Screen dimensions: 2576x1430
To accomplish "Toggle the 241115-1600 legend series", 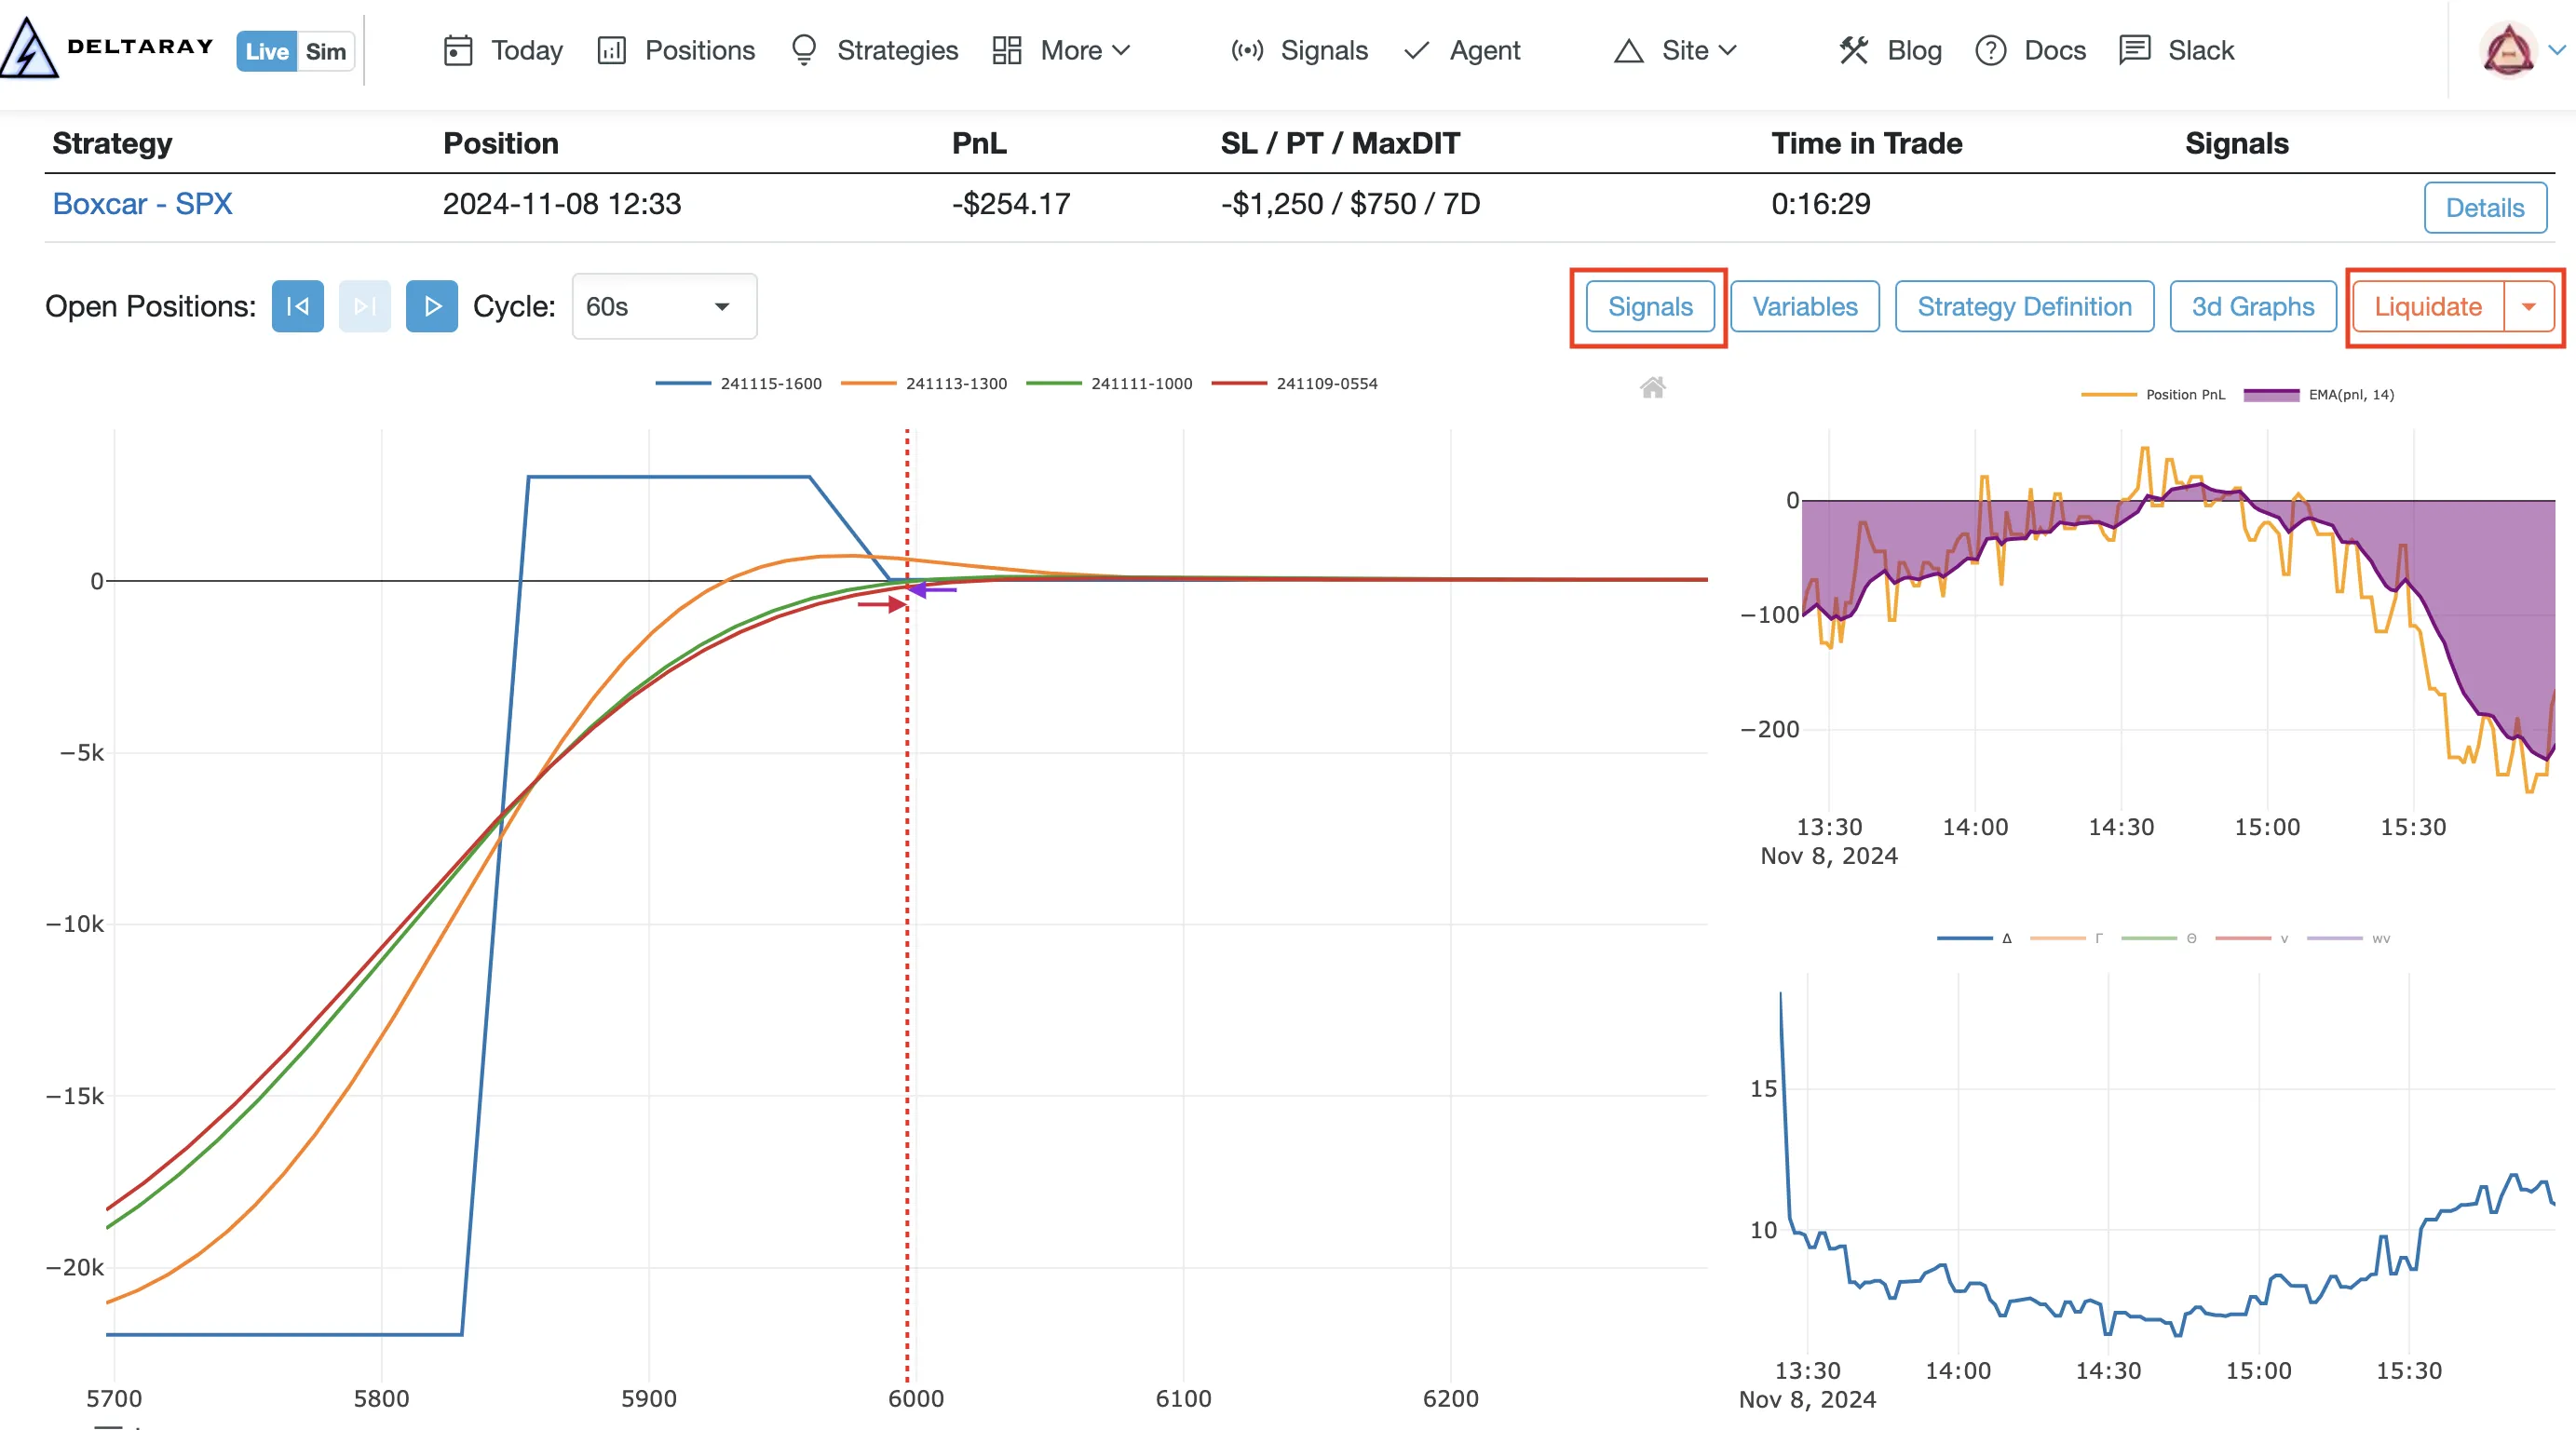I will pyautogui.click(x=739, y=384).
